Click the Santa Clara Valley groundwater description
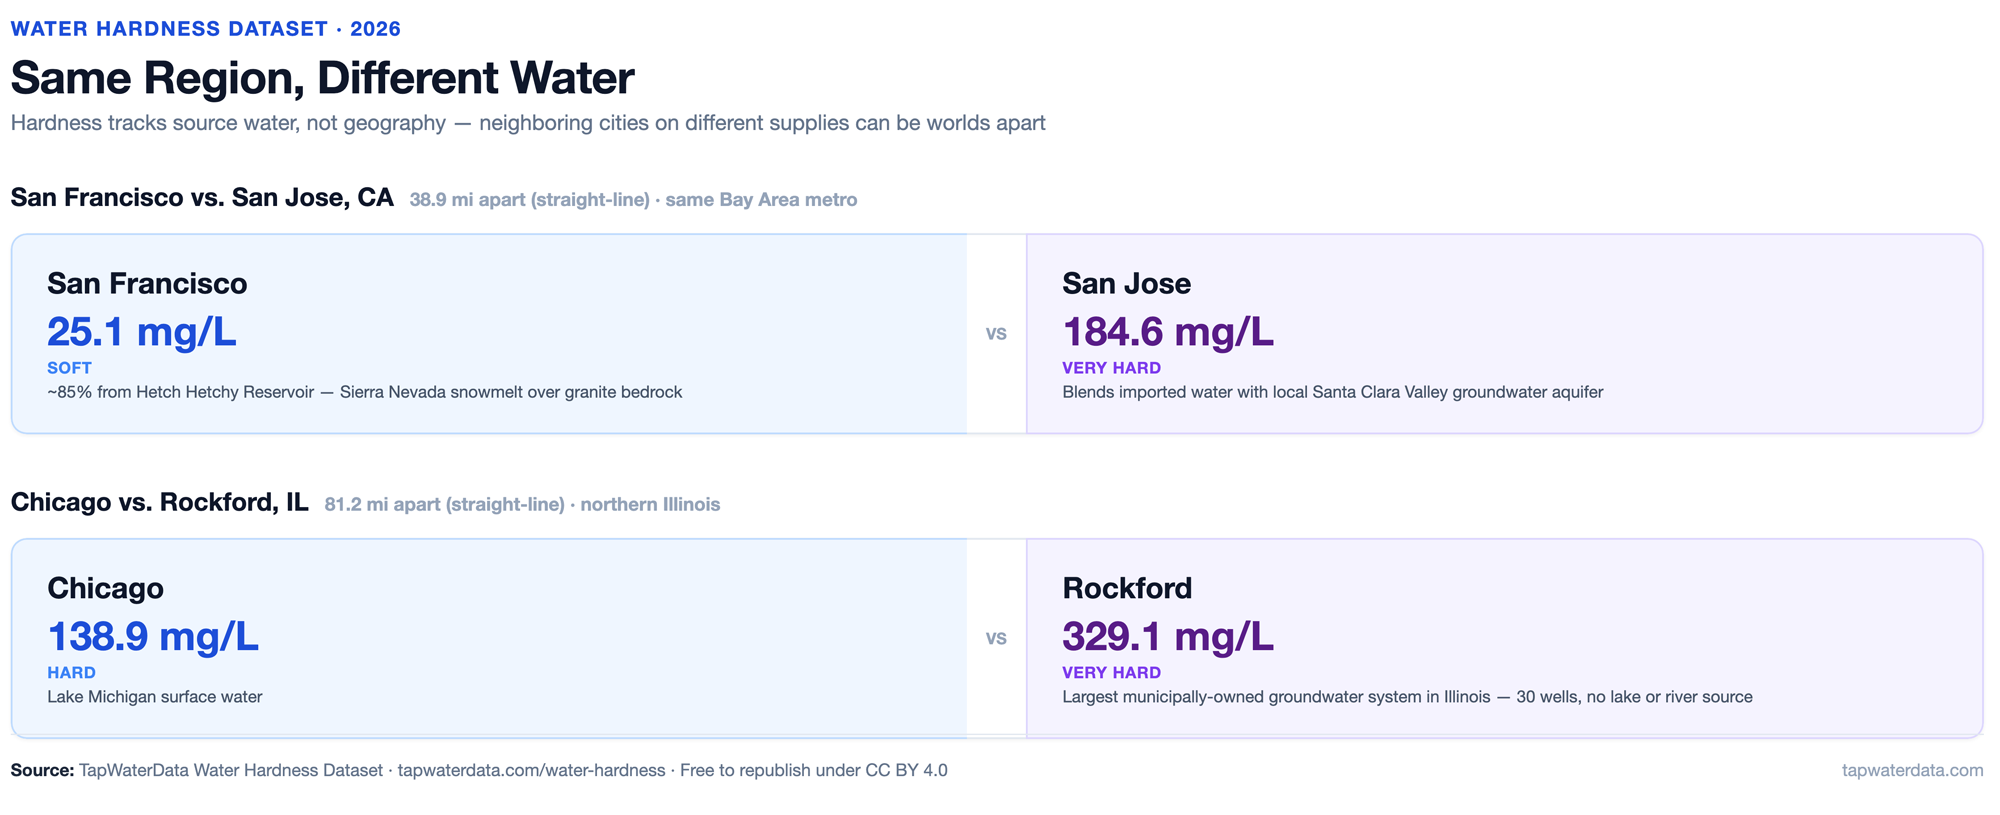The image size is (2000, 815). pyautogui.click(x=1332, y=392)
